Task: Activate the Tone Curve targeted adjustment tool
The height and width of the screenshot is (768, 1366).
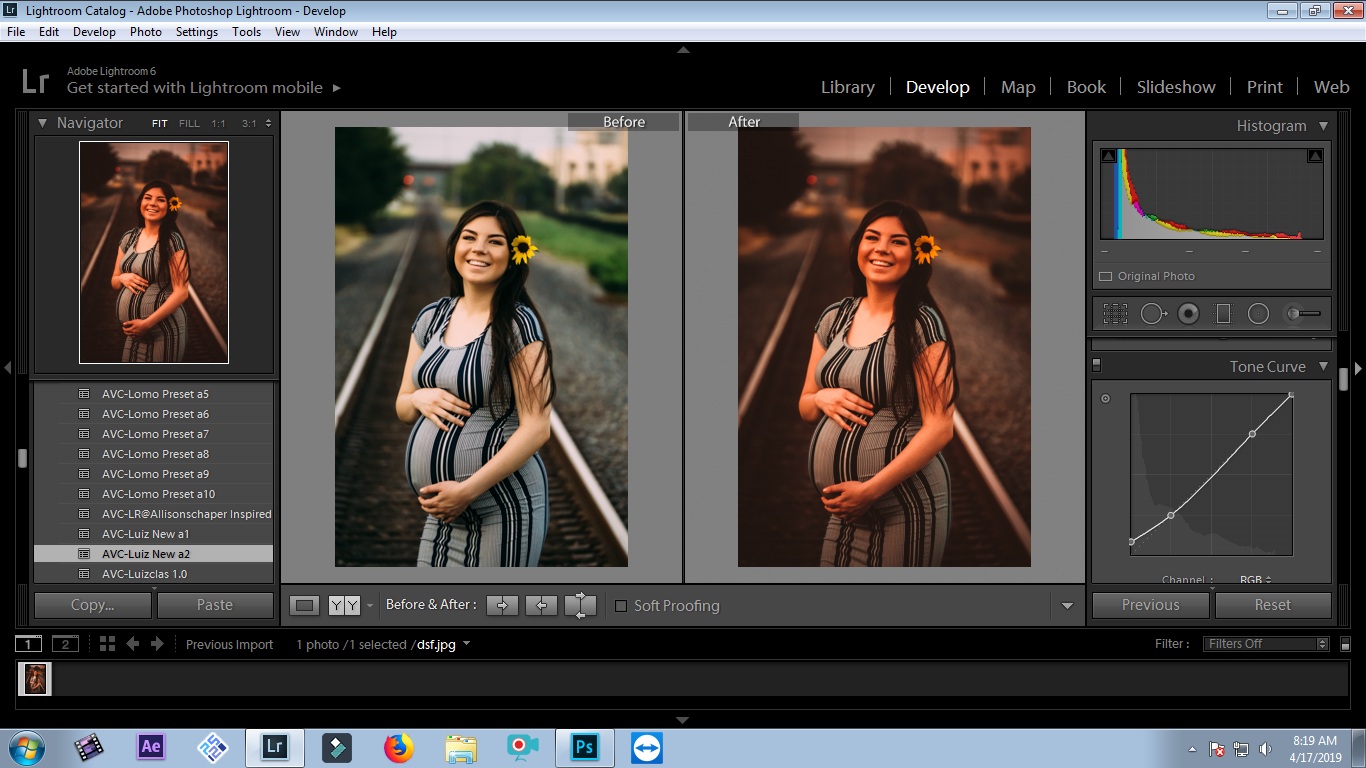Action: 1105,398
